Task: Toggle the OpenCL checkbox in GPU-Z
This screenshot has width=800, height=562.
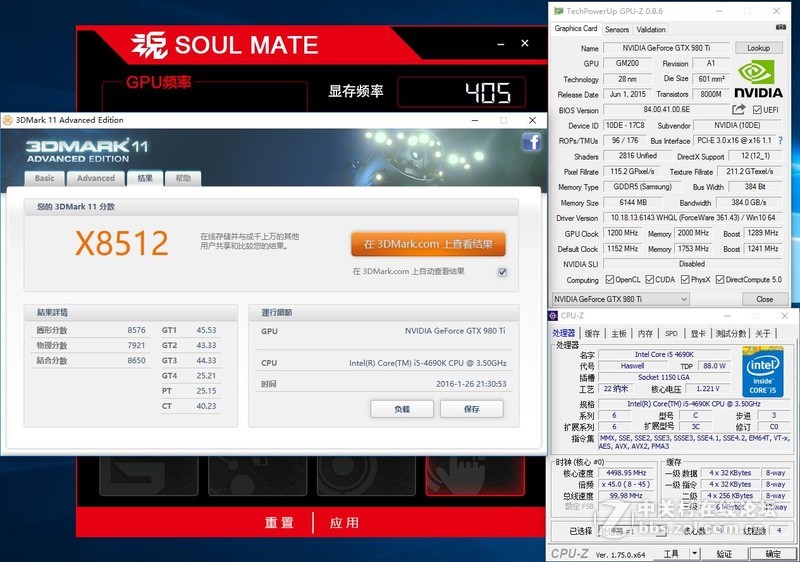Action: coord(609,279)
